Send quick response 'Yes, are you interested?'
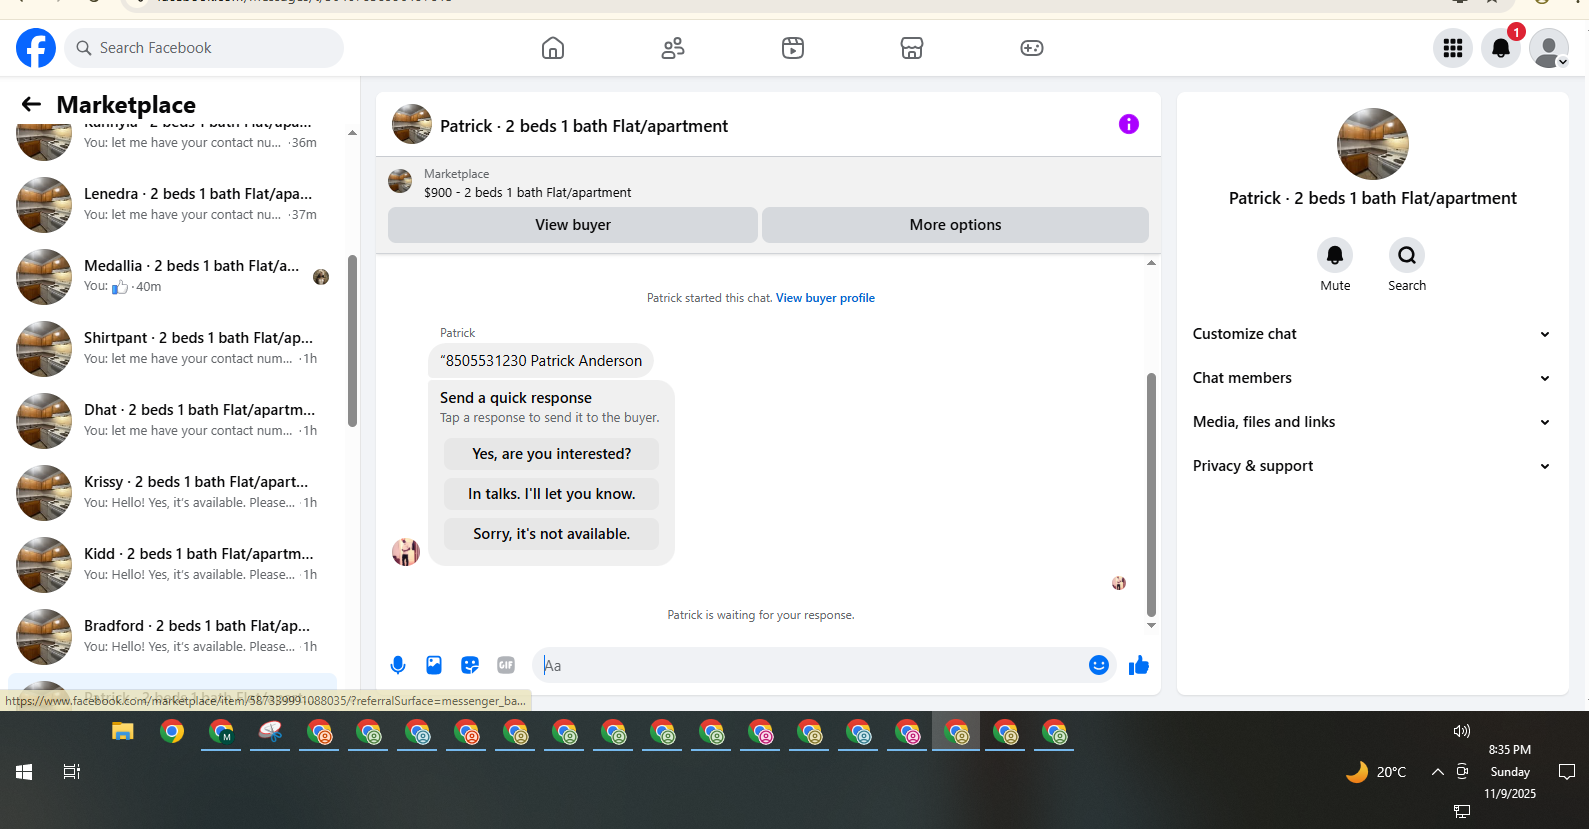The height and width of the screenshot is (829, 1589). click(552, 454)
